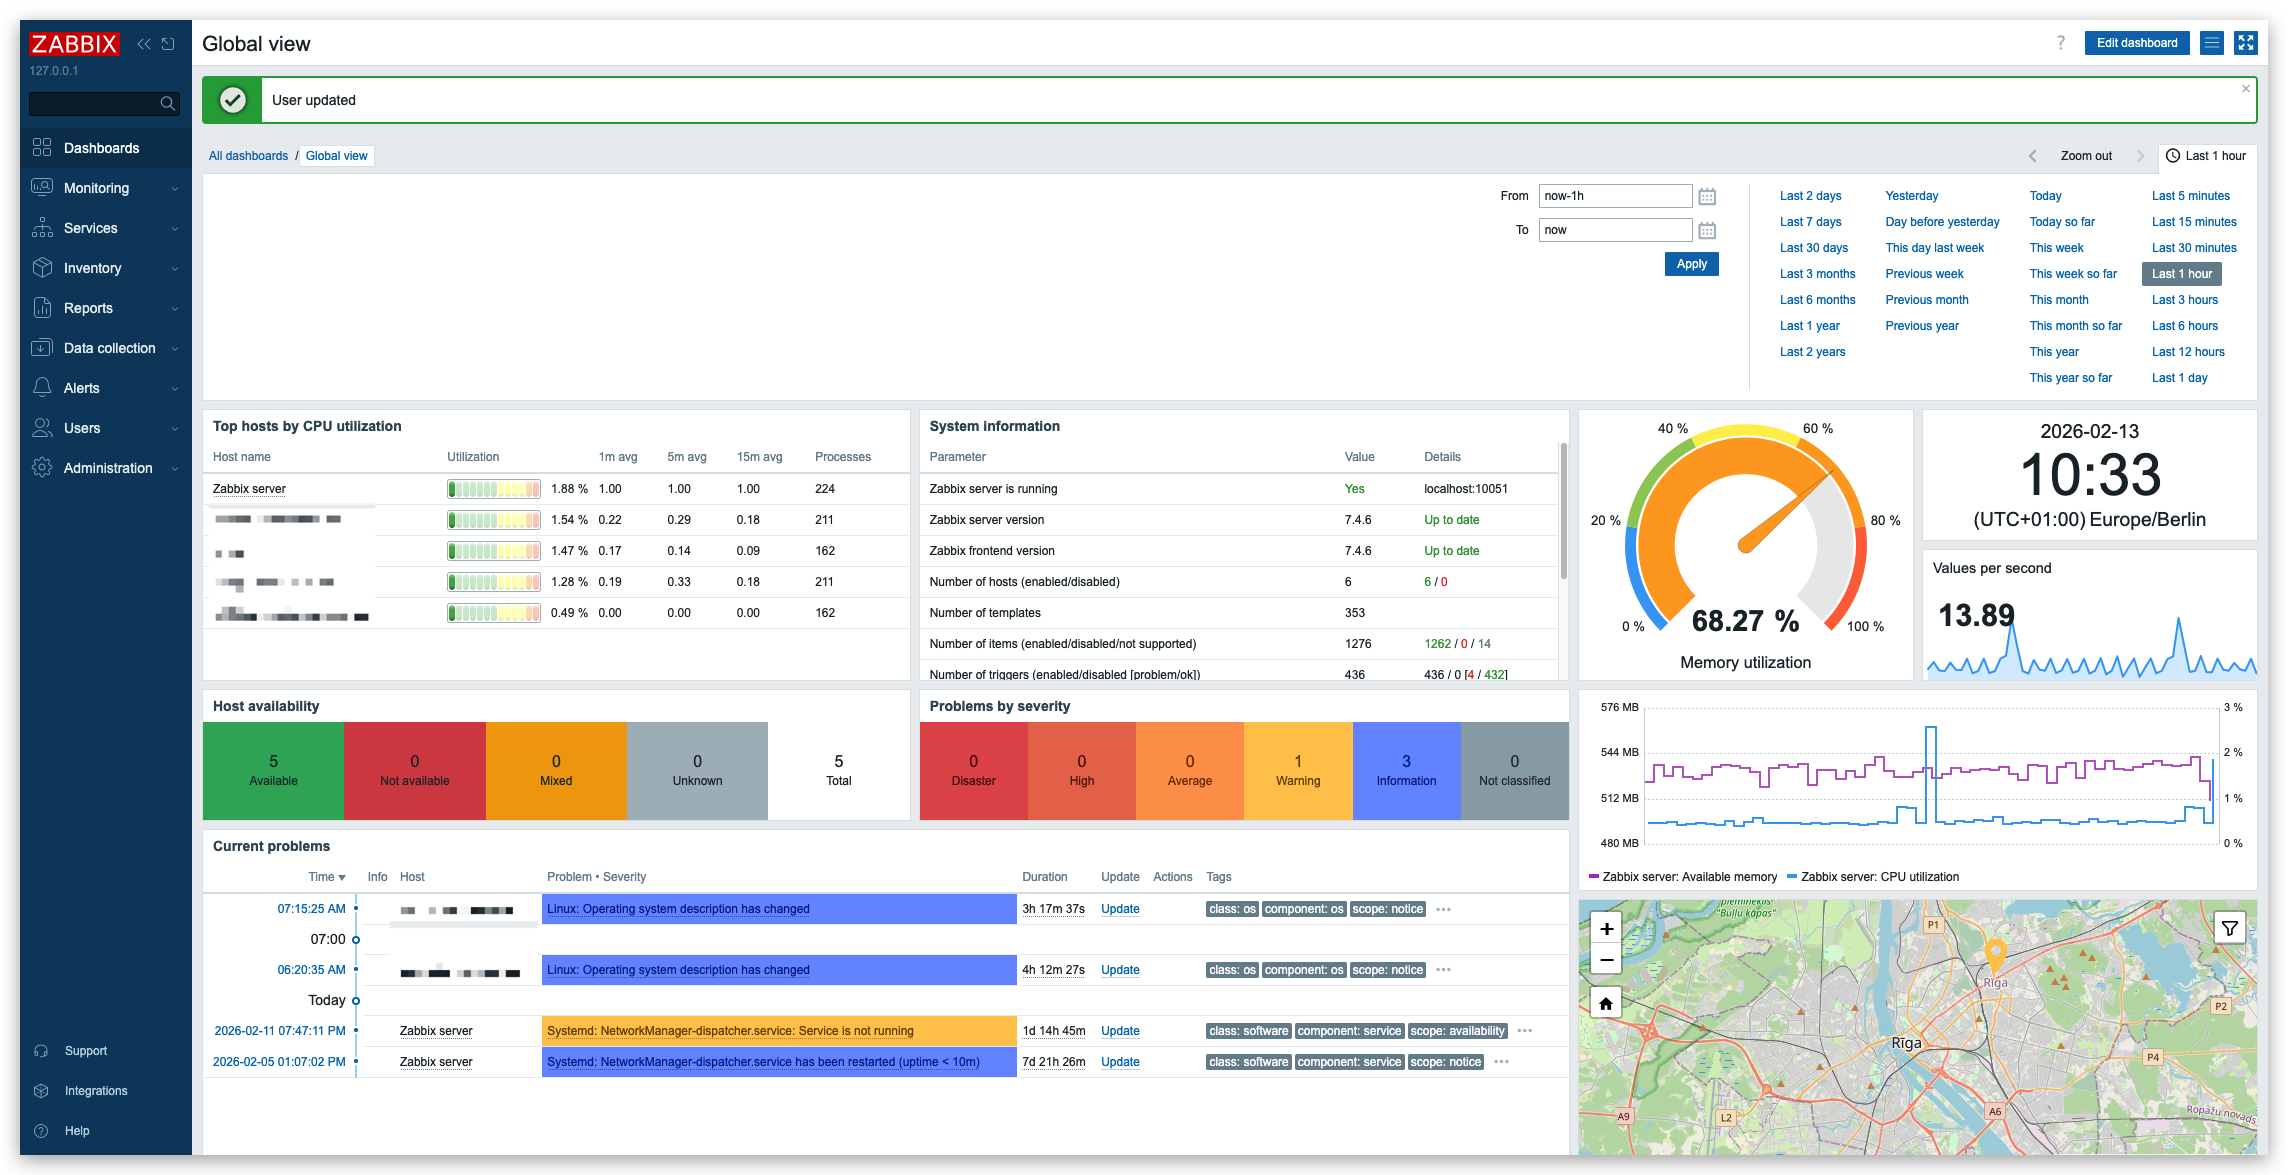Click Zoom out
Viewport: 2288px width, 1175px height.
(x=2086, y=156)
